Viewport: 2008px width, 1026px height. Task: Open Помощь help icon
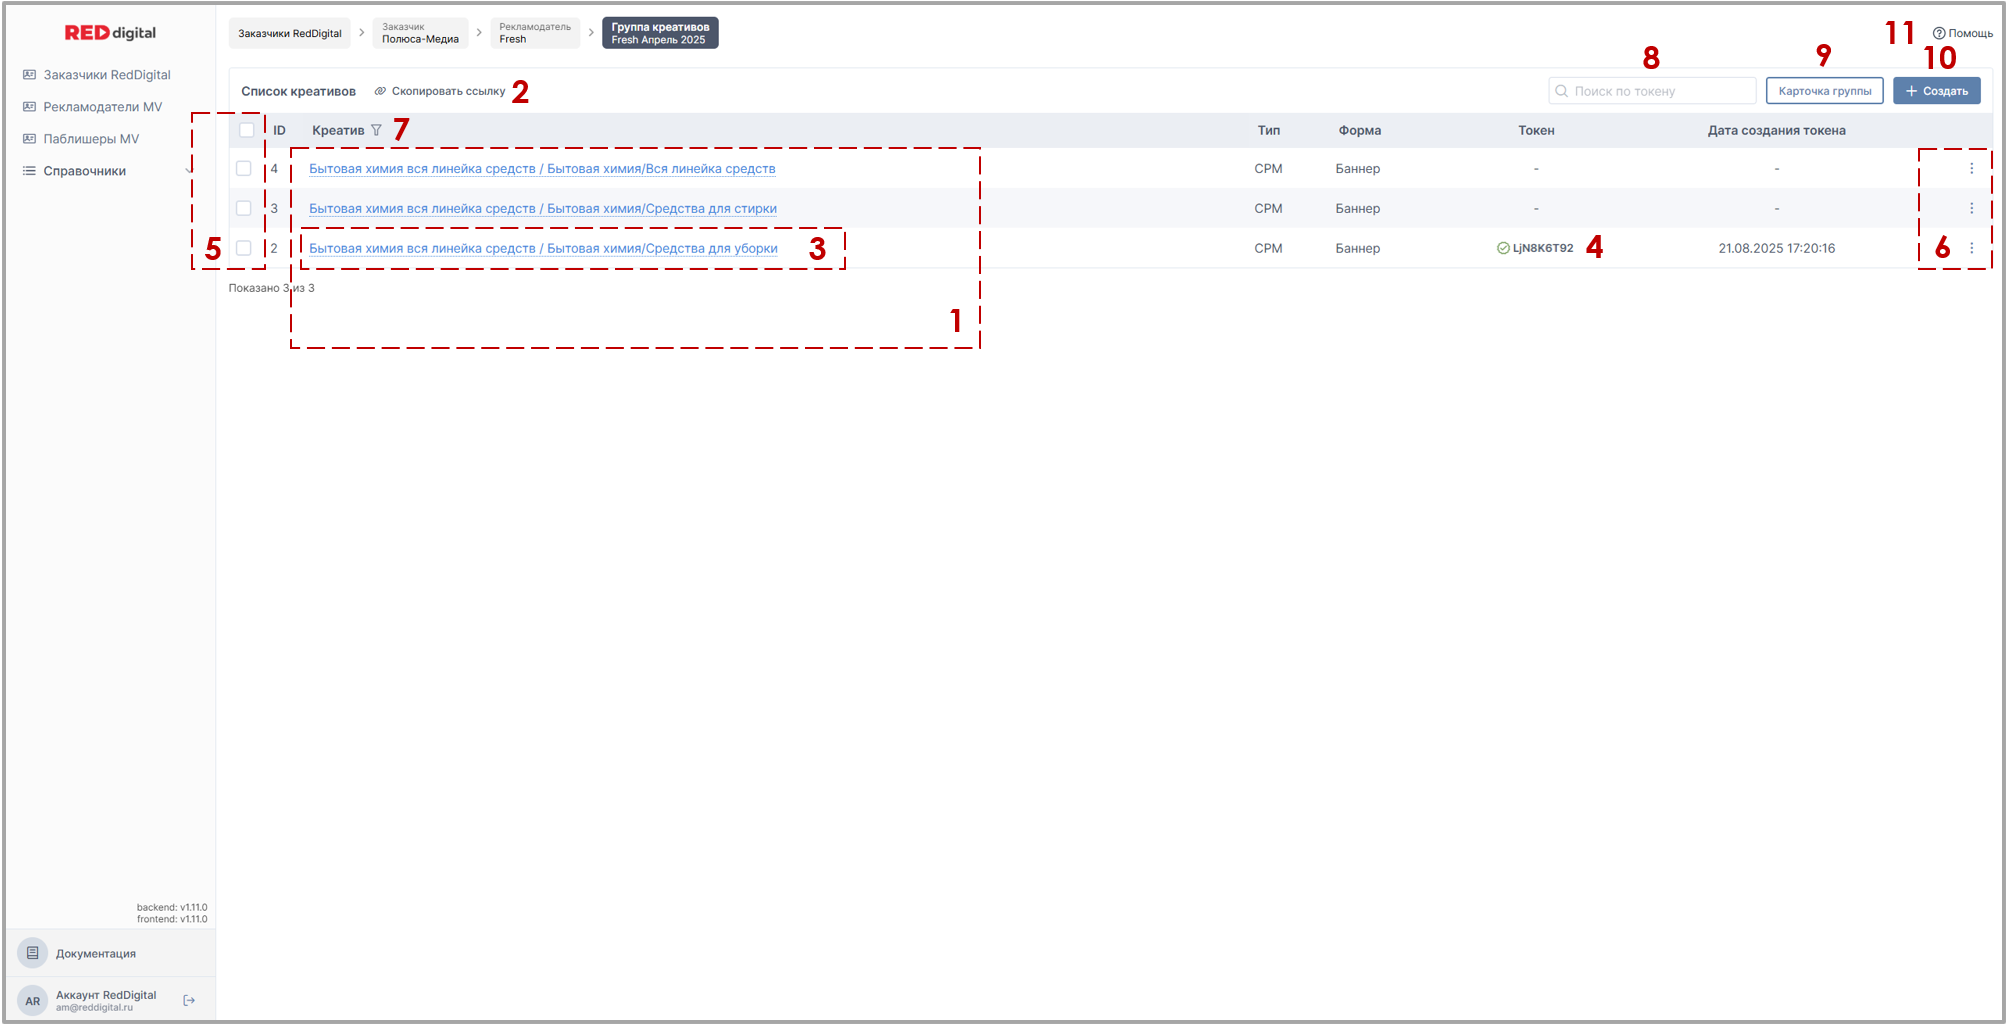(1938, 34)
